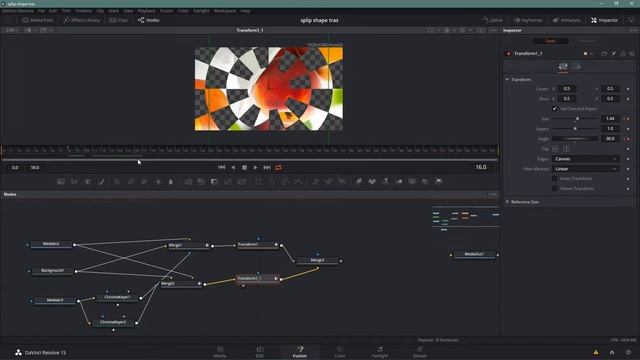Image resolution: width=640 pixels, height=360 pixels.
Task: Toggle keyframe for the Center parameter
Action: tap(628, 89)
